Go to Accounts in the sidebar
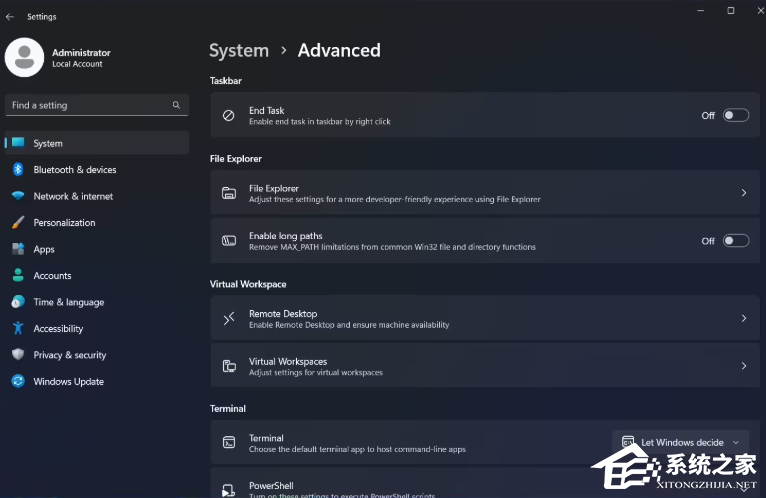Viewport: 766px width, 498px height. (x=52, y=276)
